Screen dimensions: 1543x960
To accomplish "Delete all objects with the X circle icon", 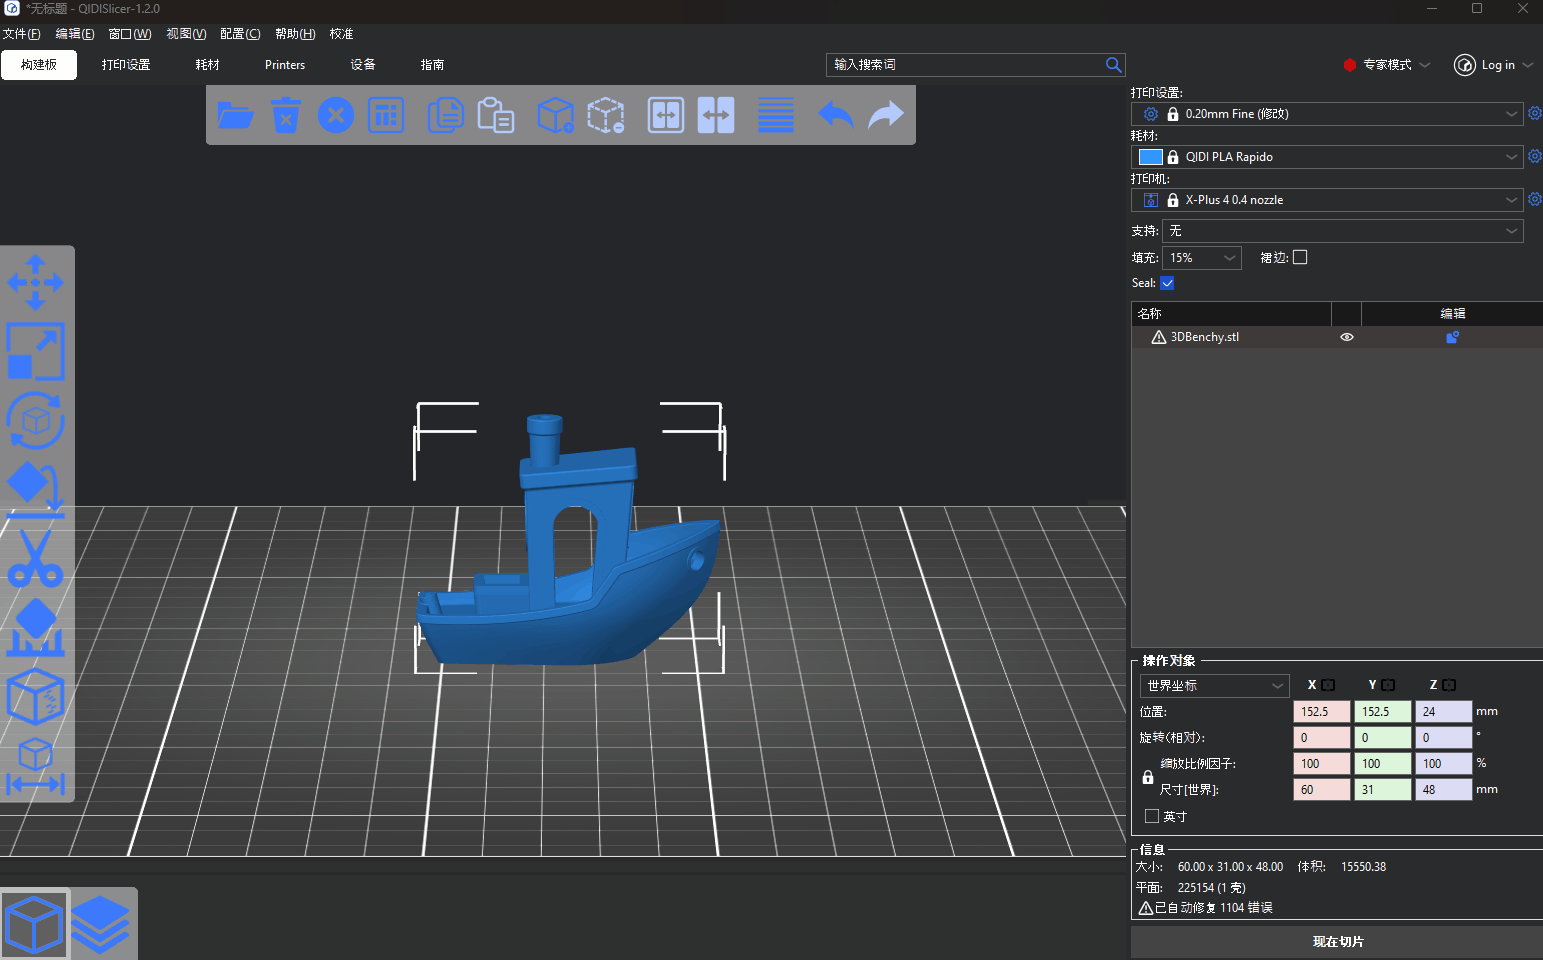I will pyautogui.click(x=336, y=115).
